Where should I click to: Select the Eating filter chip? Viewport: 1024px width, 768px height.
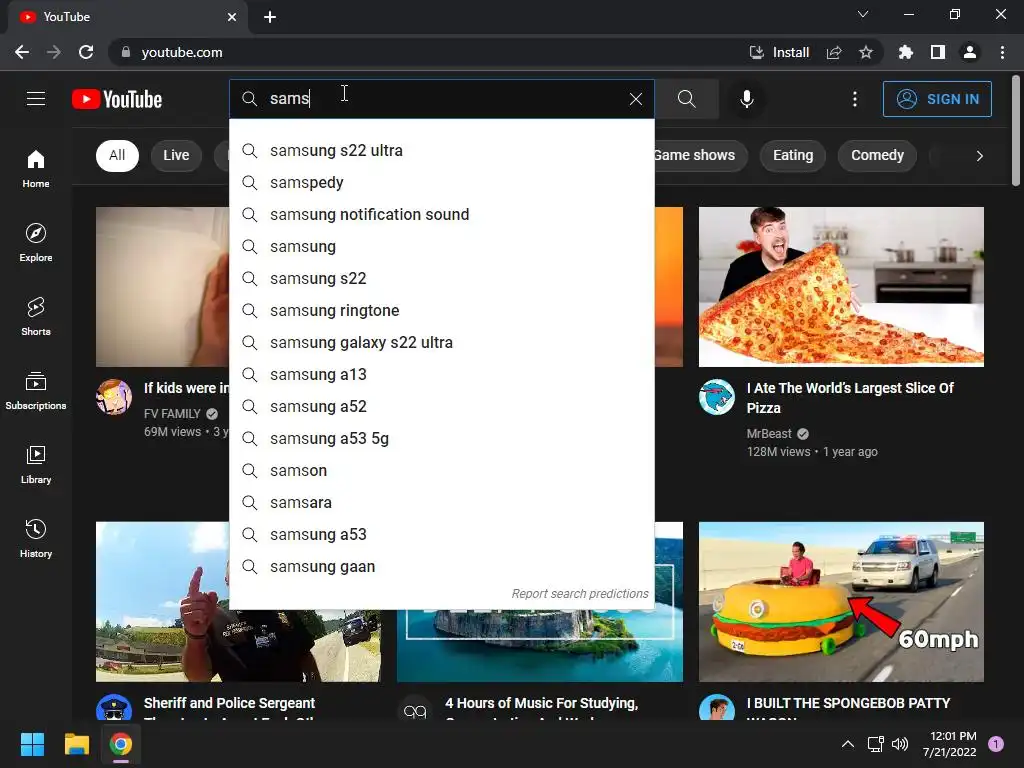pos(793,155)
